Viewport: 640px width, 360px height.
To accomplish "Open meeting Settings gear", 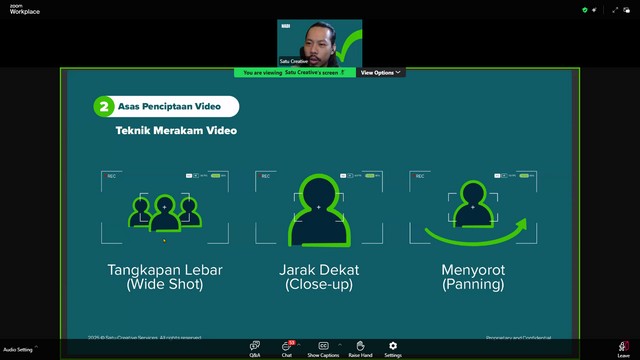I will click(x=393, y=349).
